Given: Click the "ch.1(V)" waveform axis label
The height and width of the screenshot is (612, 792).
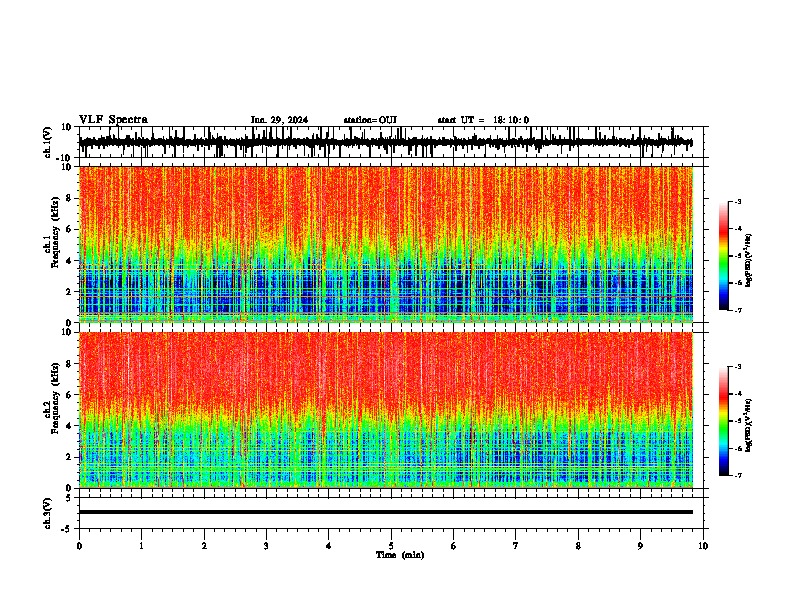Looking at the screenshot, I should [x=48, y=142].
